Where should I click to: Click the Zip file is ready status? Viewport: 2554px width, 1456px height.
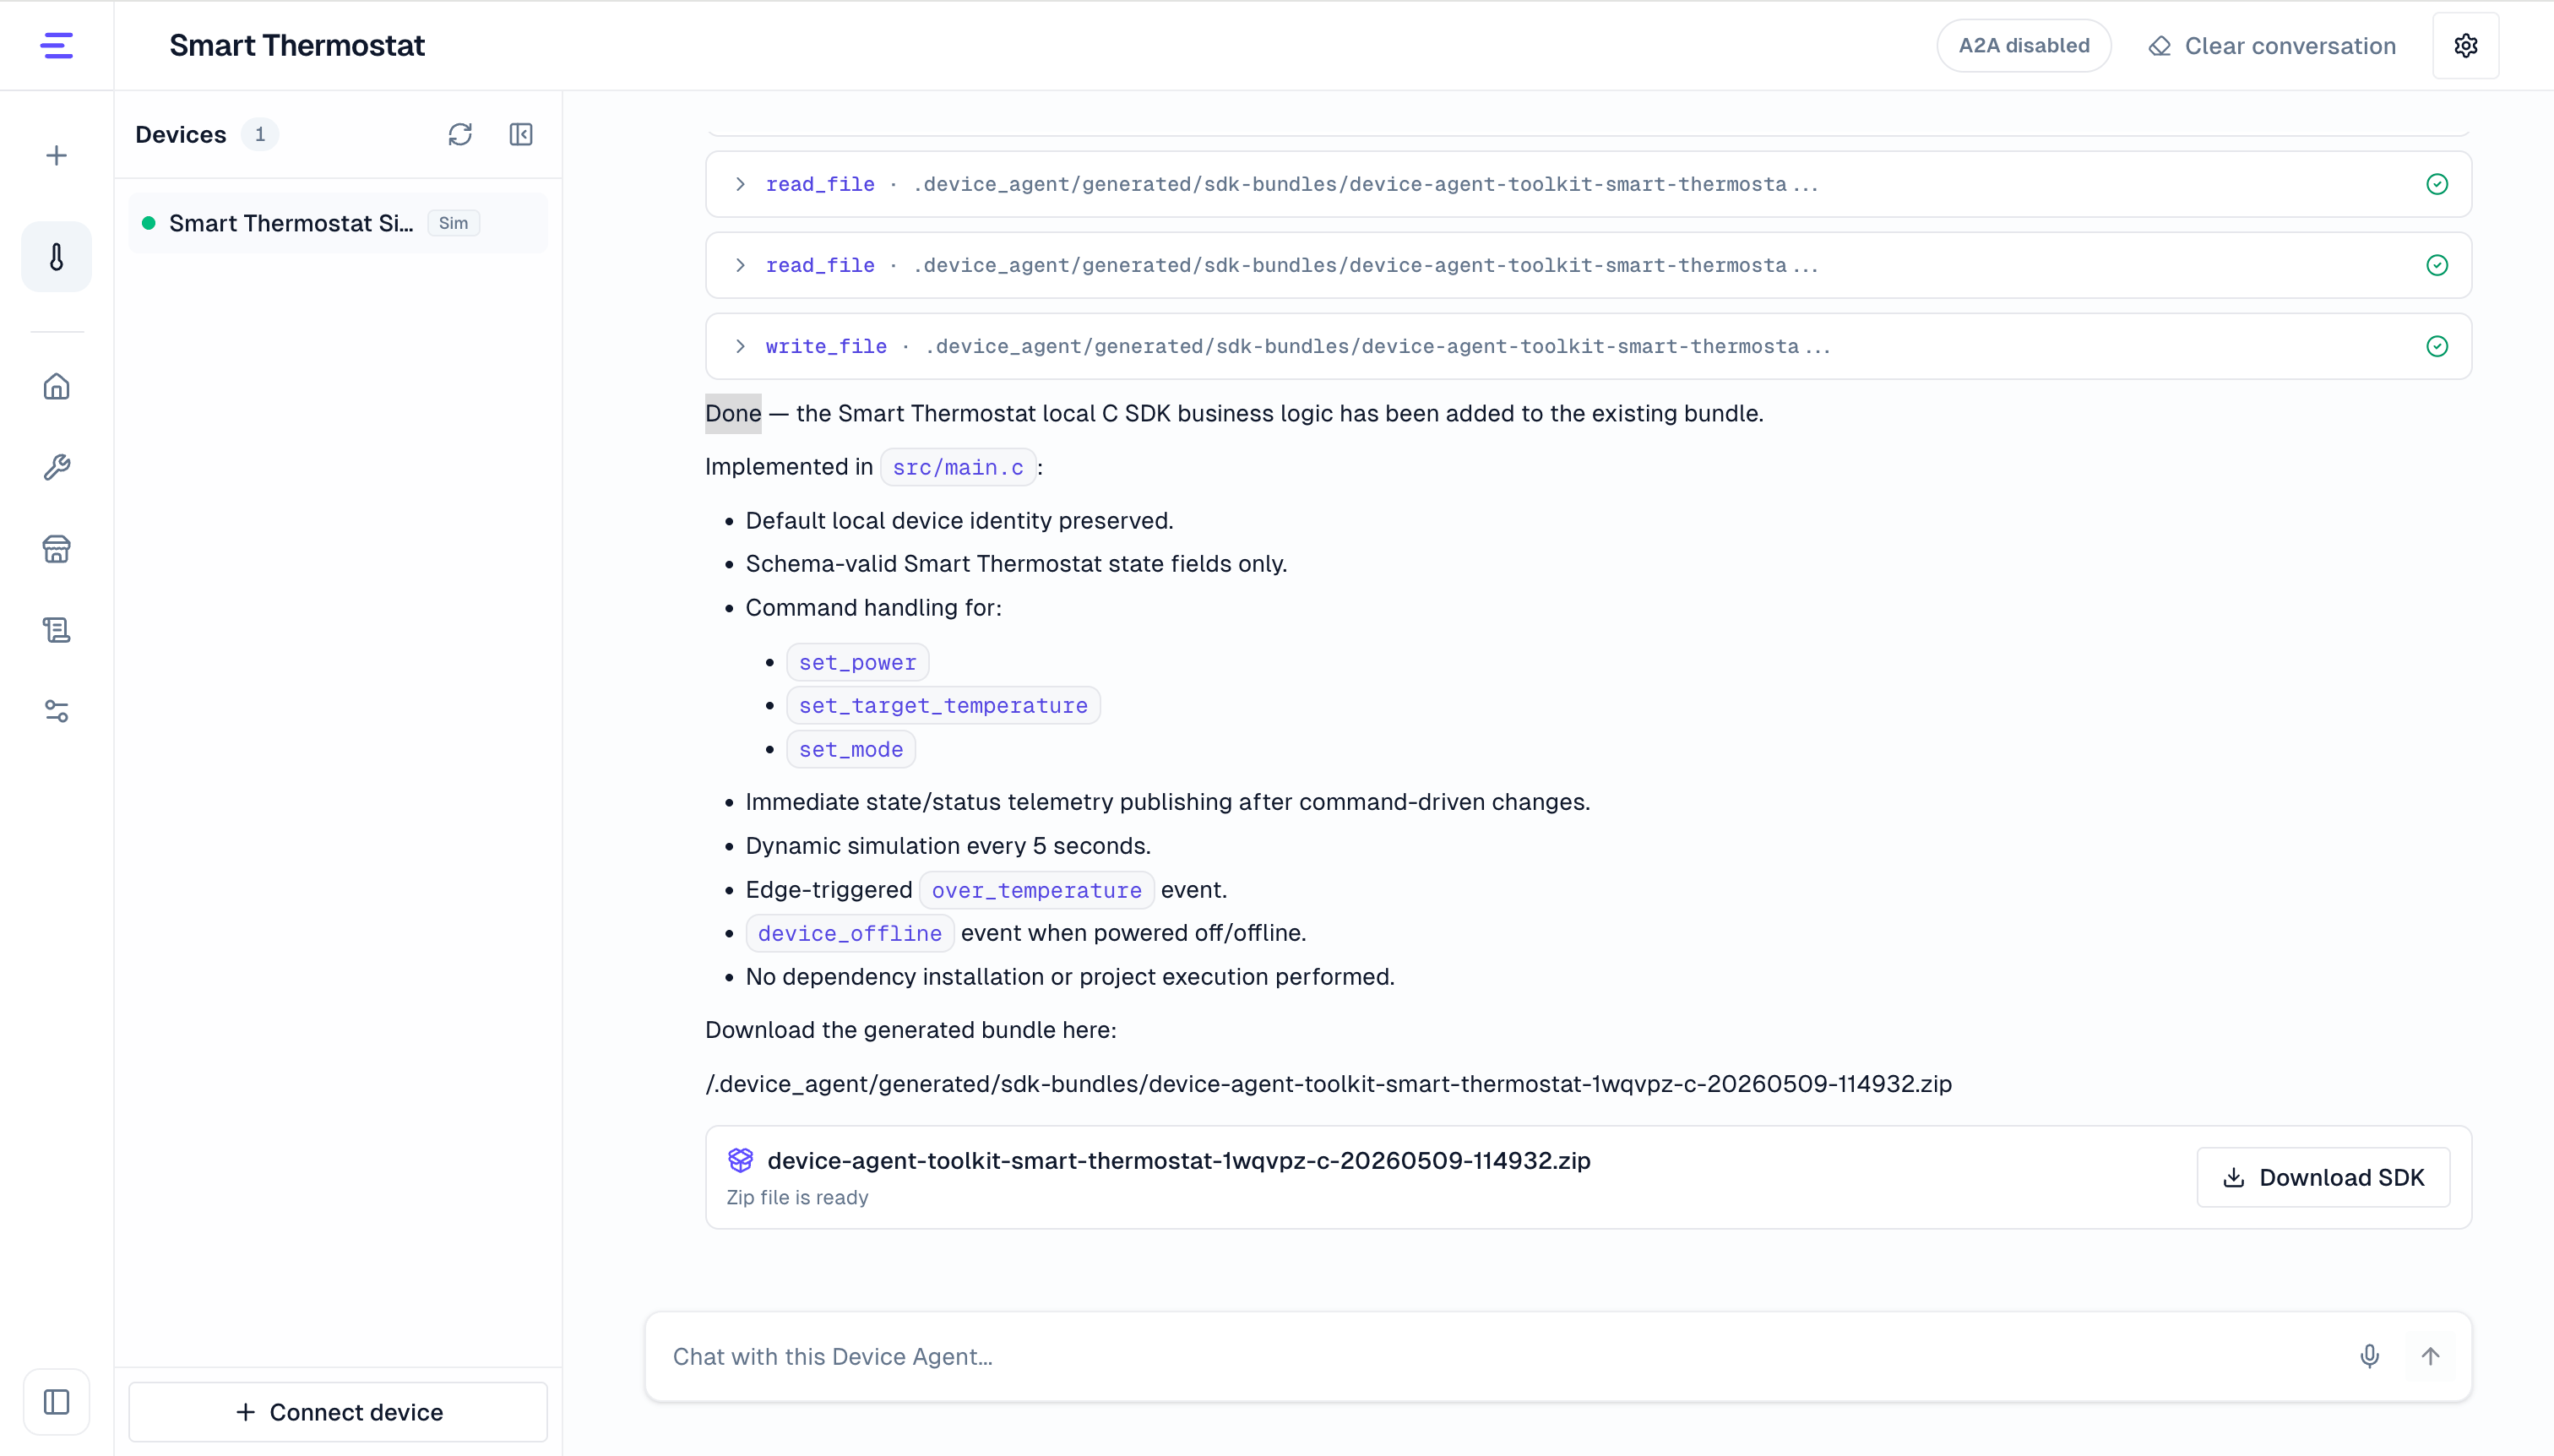pos(797,1197)
